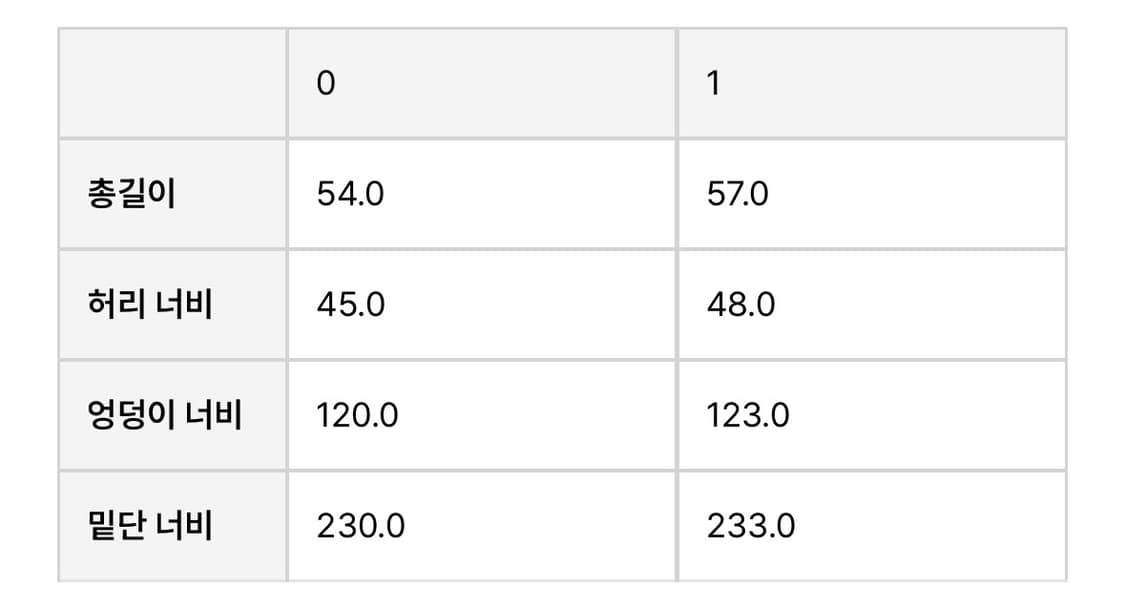Screen dimensions: 1125x611
Task: Select the empty top-left header cell
Action: (173, 84)
